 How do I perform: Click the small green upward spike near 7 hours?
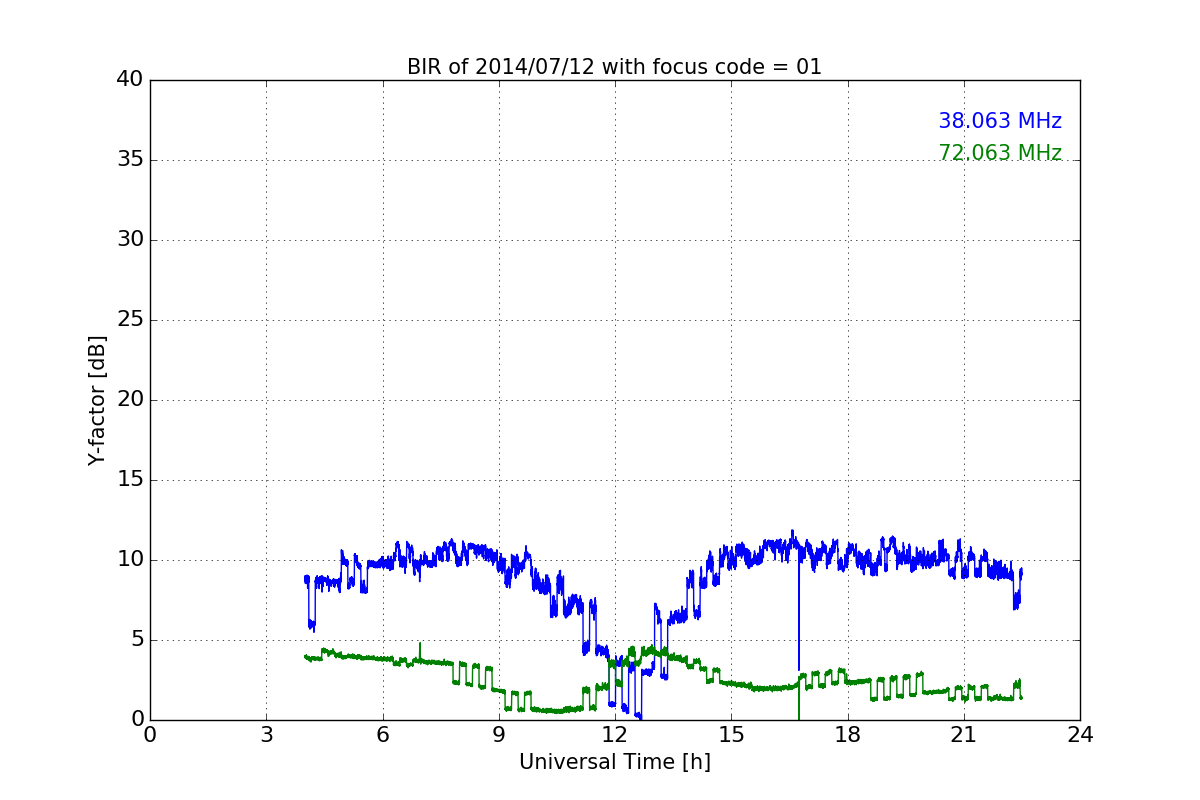(420, 650)
